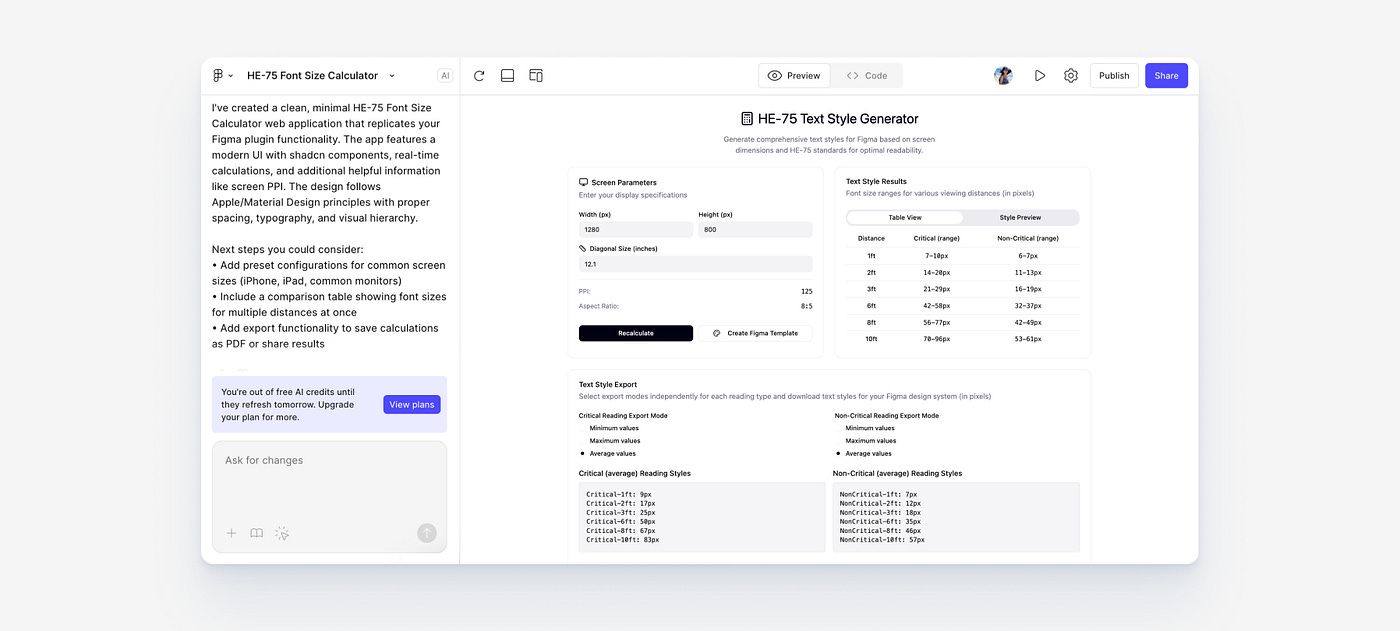The height and width of the screenshot is (631, 1400).
Task: Click the plus attach icon in chat
Action: (231, 534)
